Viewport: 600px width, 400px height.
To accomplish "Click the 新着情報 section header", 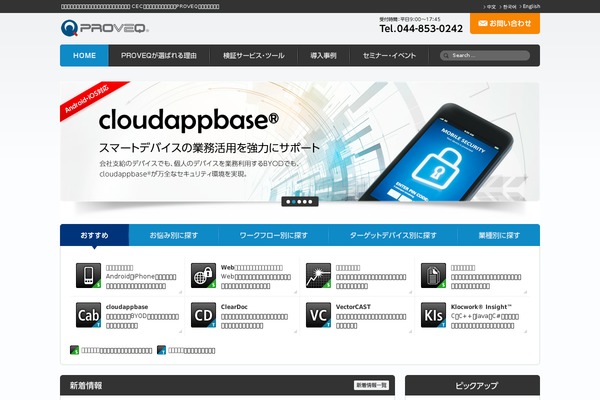I will (86, 385).
